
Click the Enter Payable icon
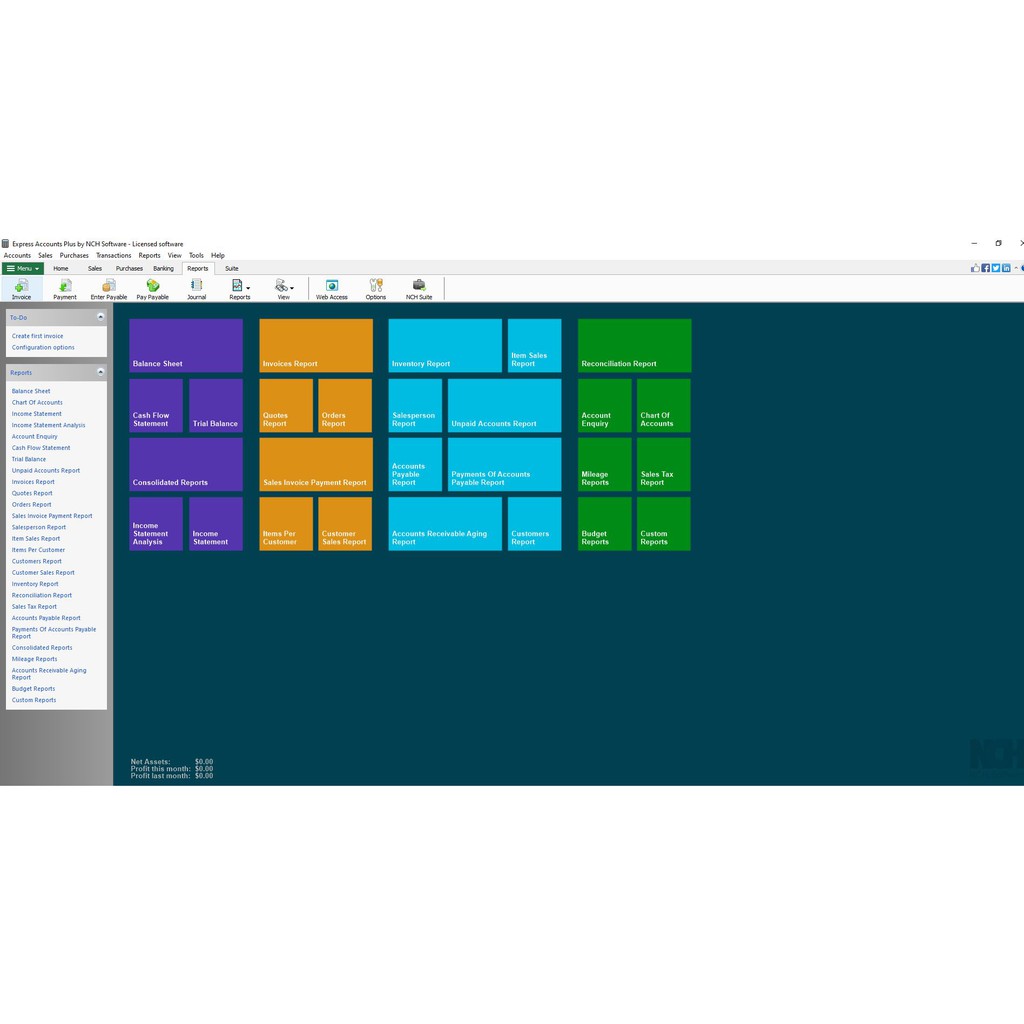109,288
